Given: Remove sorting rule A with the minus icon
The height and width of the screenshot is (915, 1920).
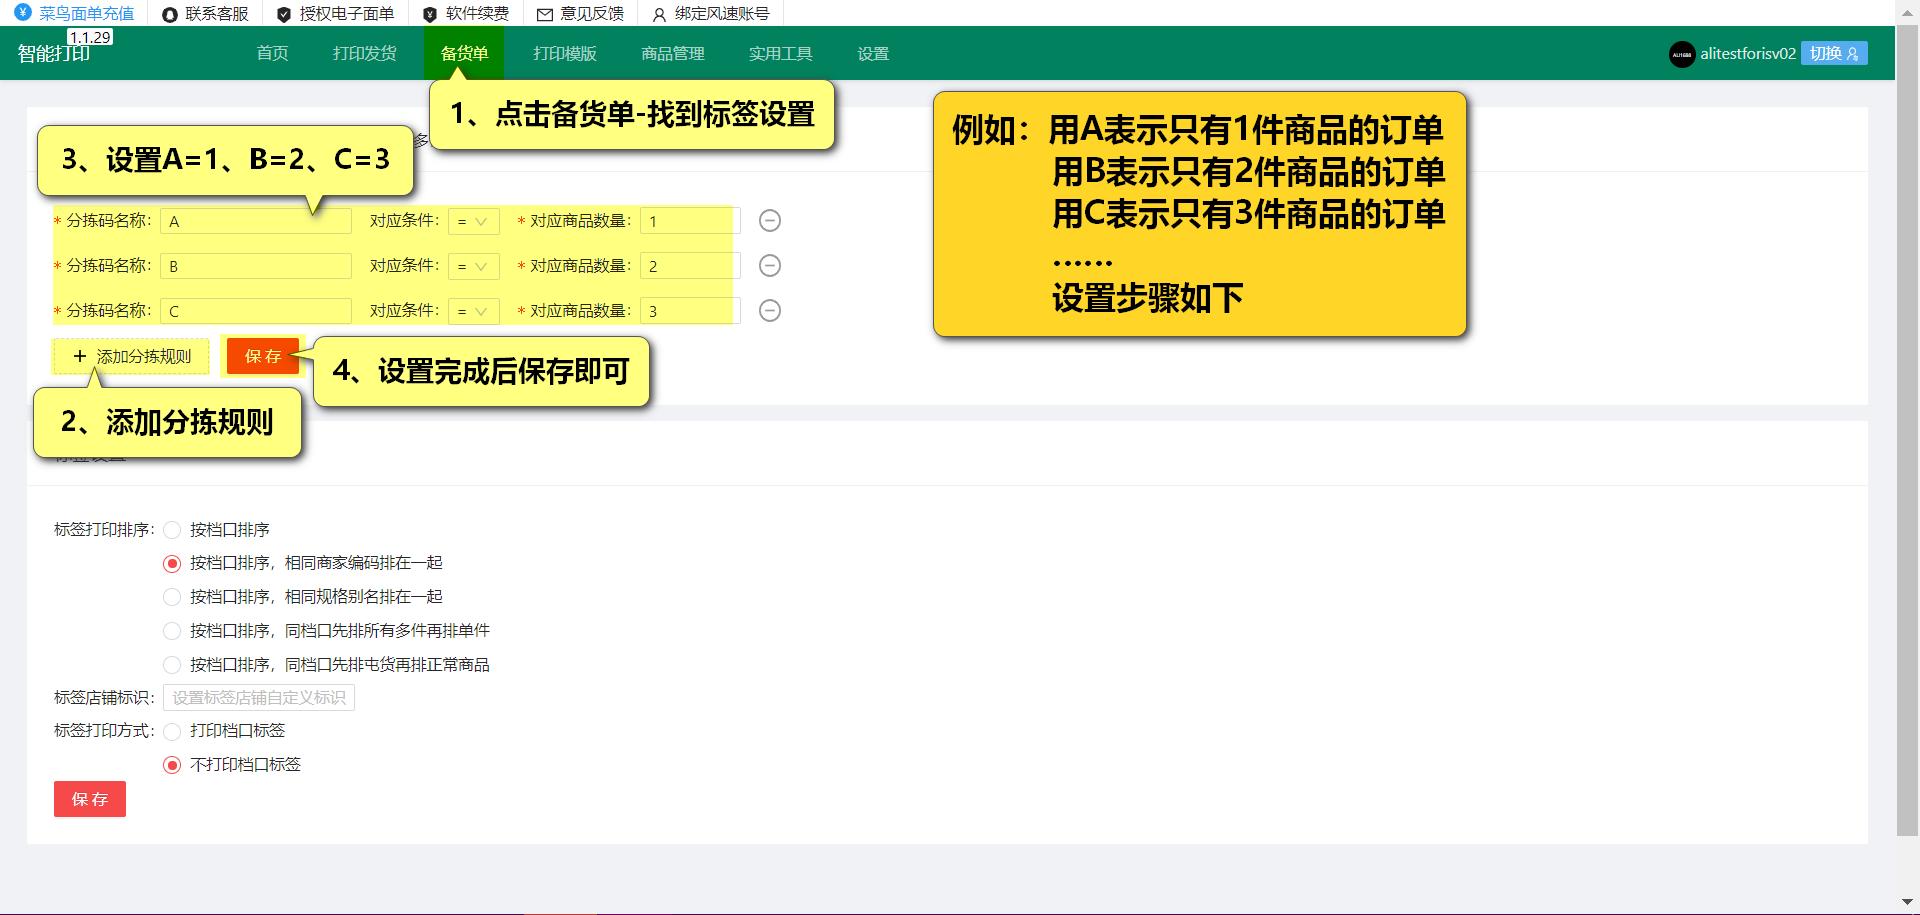Looking at the screenshot, I should tap(770, 220).
